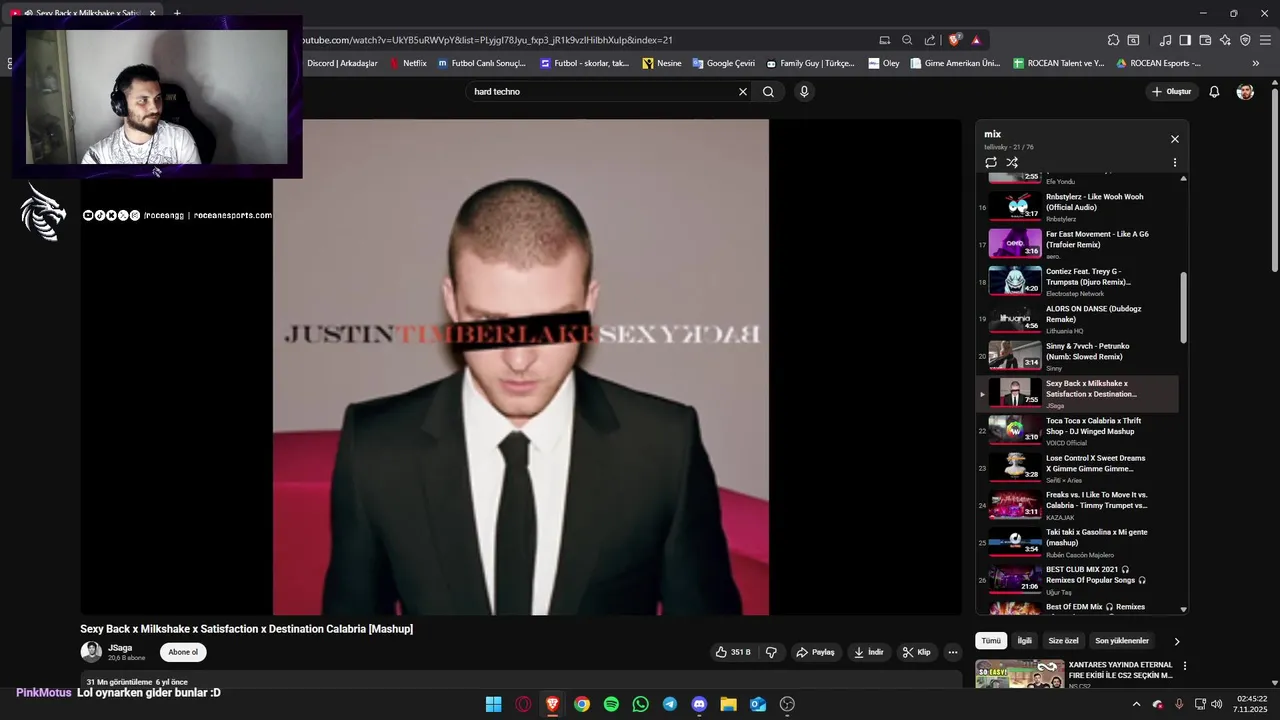
Task: Click the zoom magnifier icon in address bar
Action: (907, 40)
